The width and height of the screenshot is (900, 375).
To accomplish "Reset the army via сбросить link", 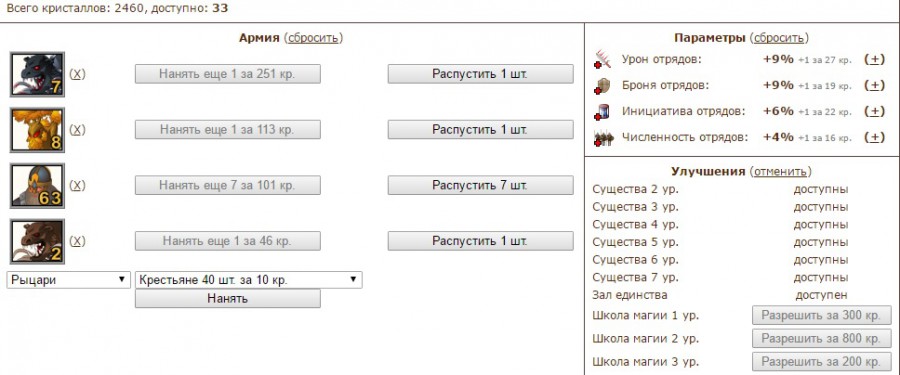I will [x=313, y=38].
